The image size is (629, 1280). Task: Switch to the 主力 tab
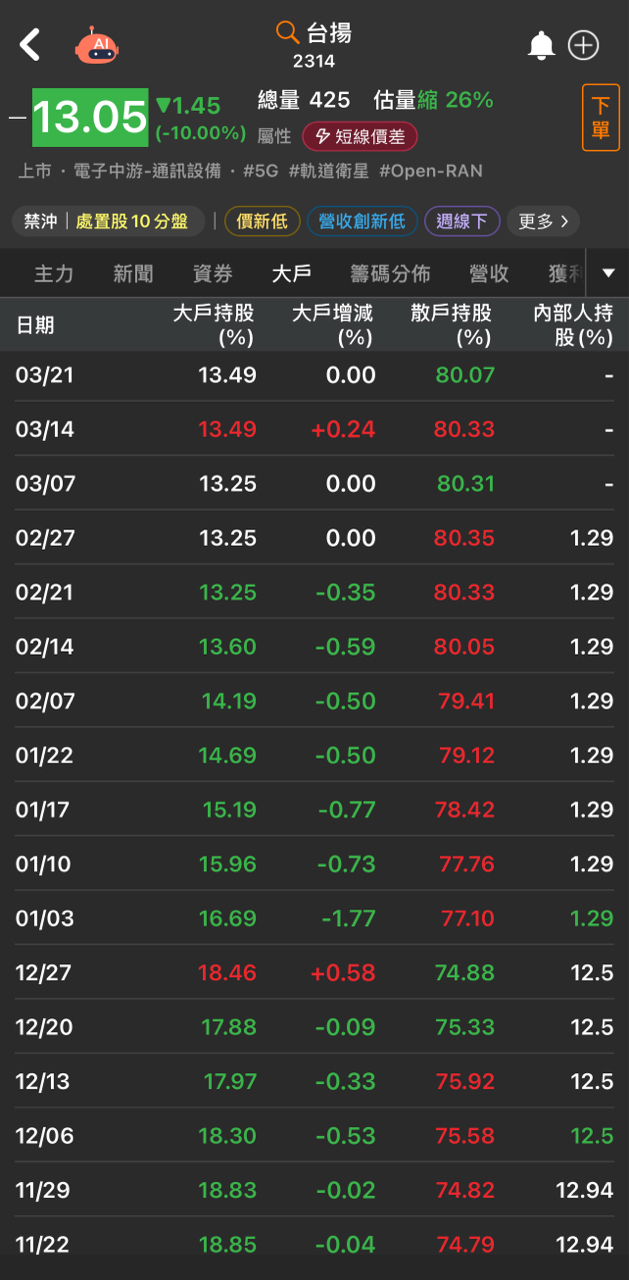click(54, 273)
